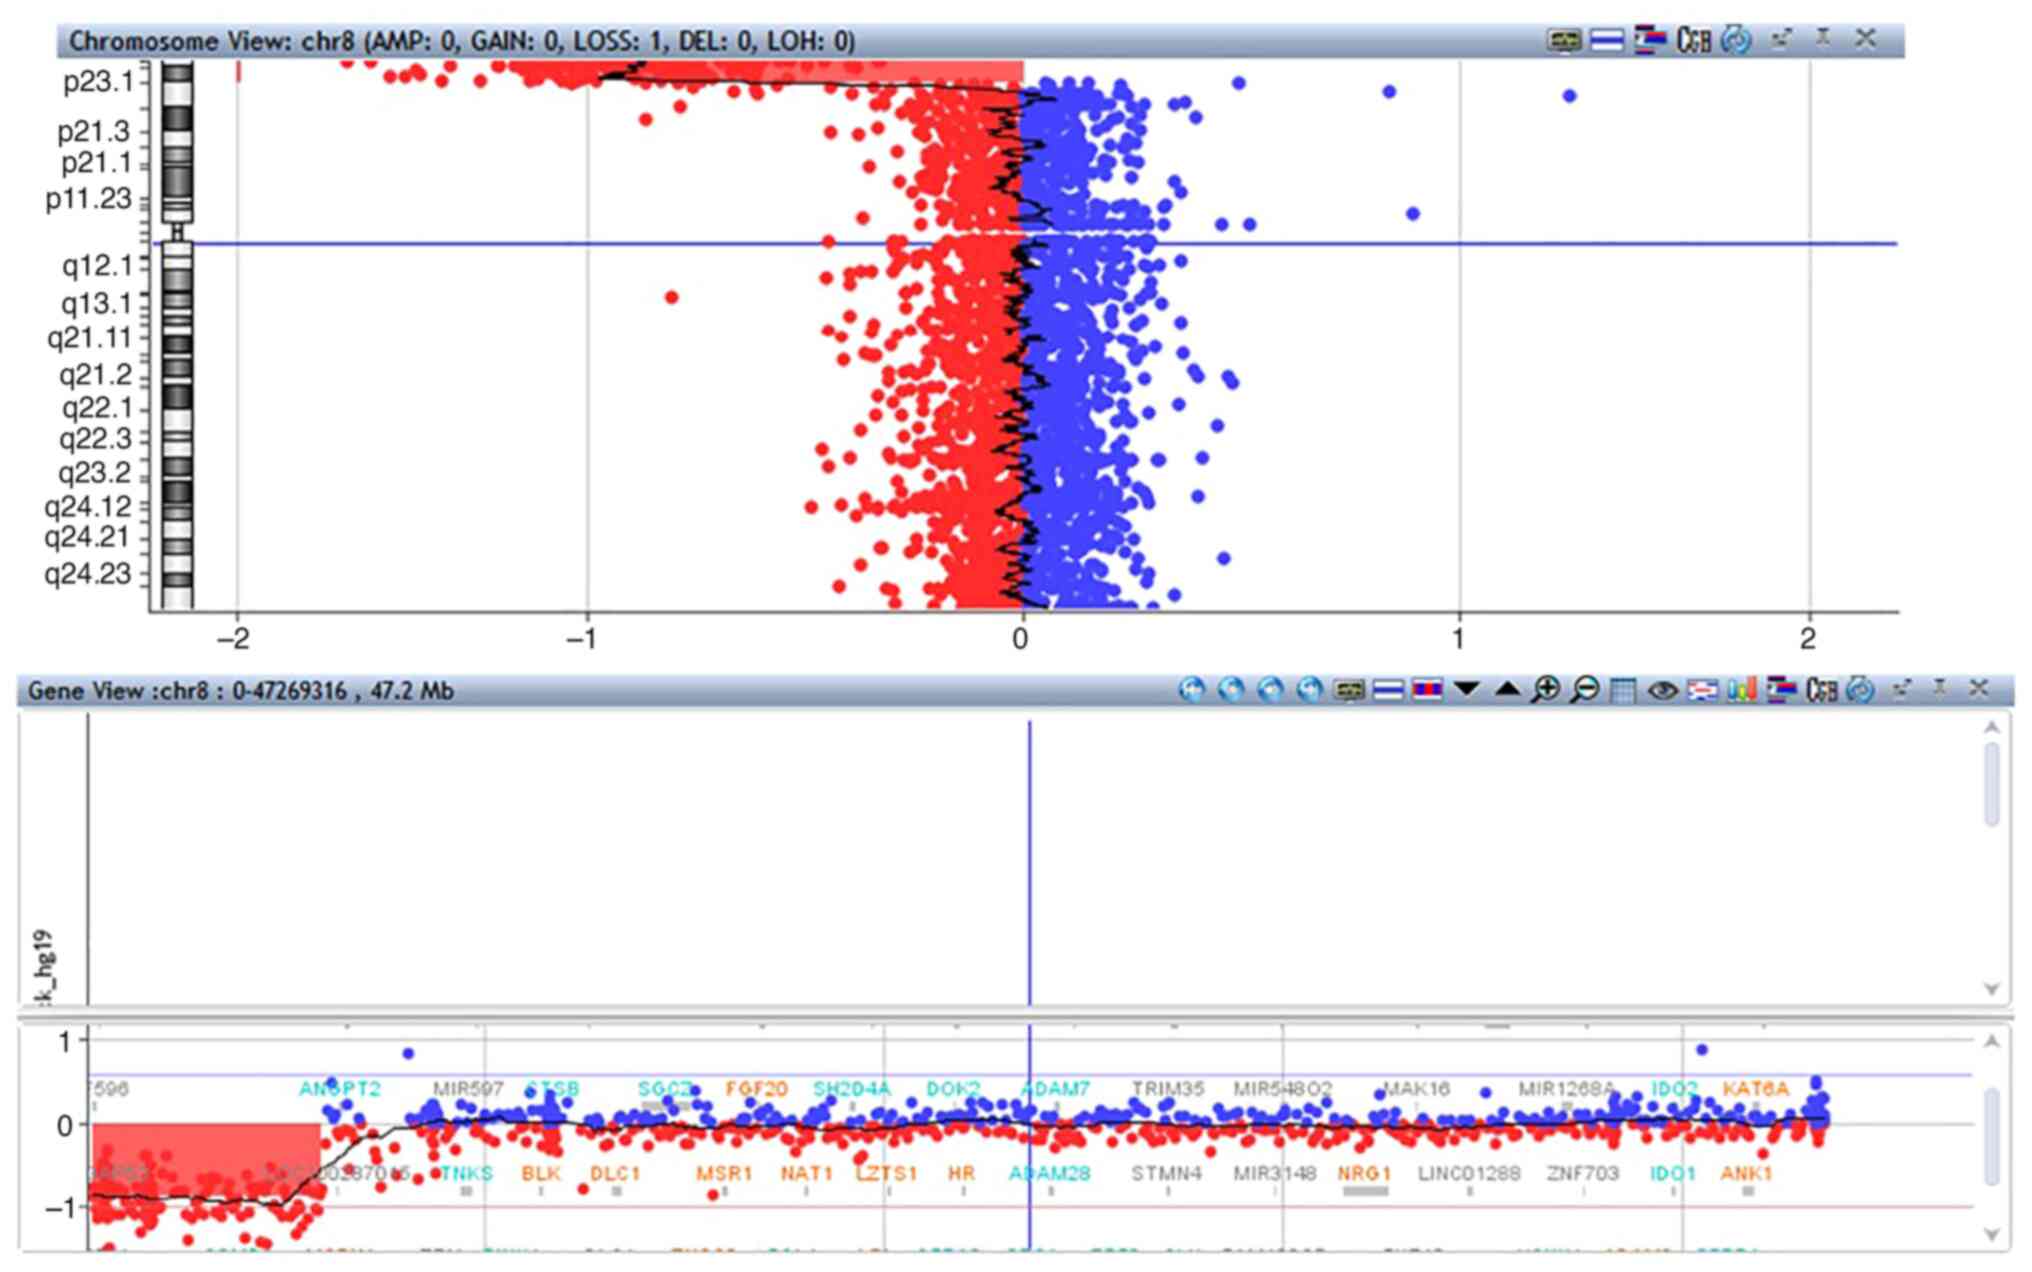Click the CGB icon in Gene View toolbar
The height and width of the screenshot is (1272, 2032).
[x=1822, y=690]
